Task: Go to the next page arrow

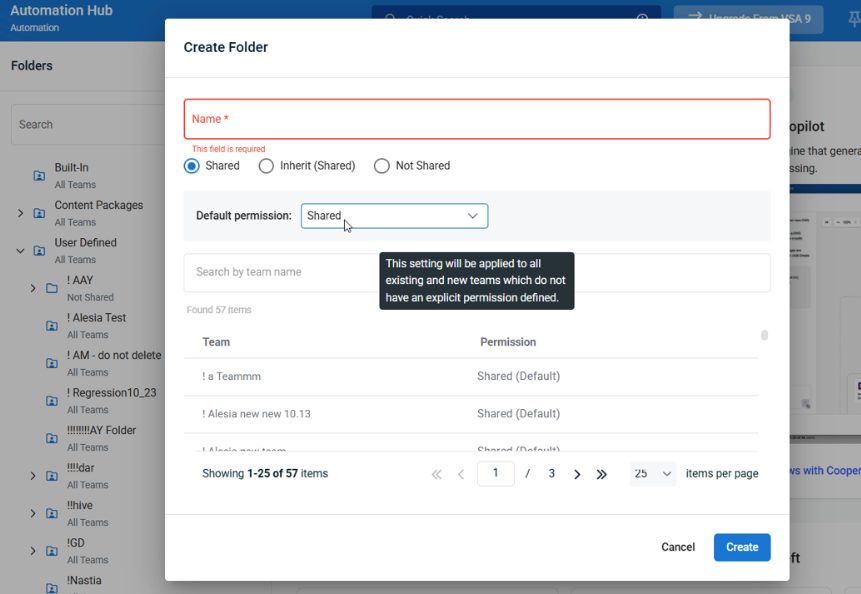Action: [577, 474]
